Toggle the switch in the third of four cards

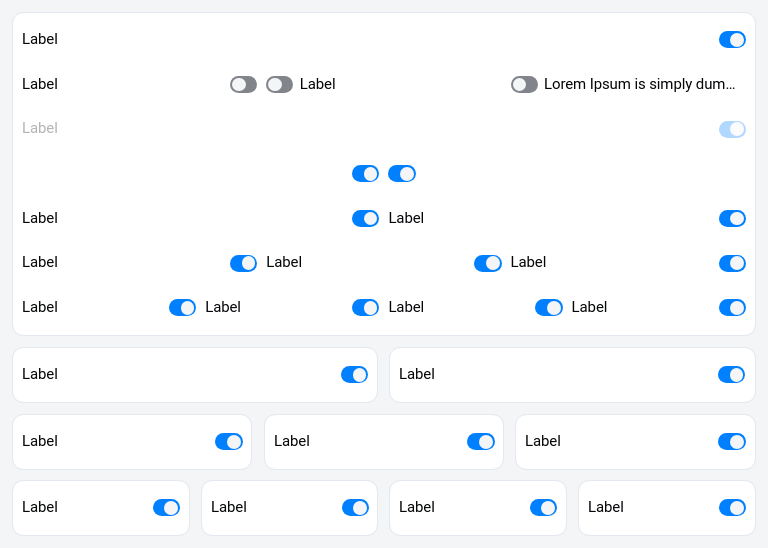point(543,508)
